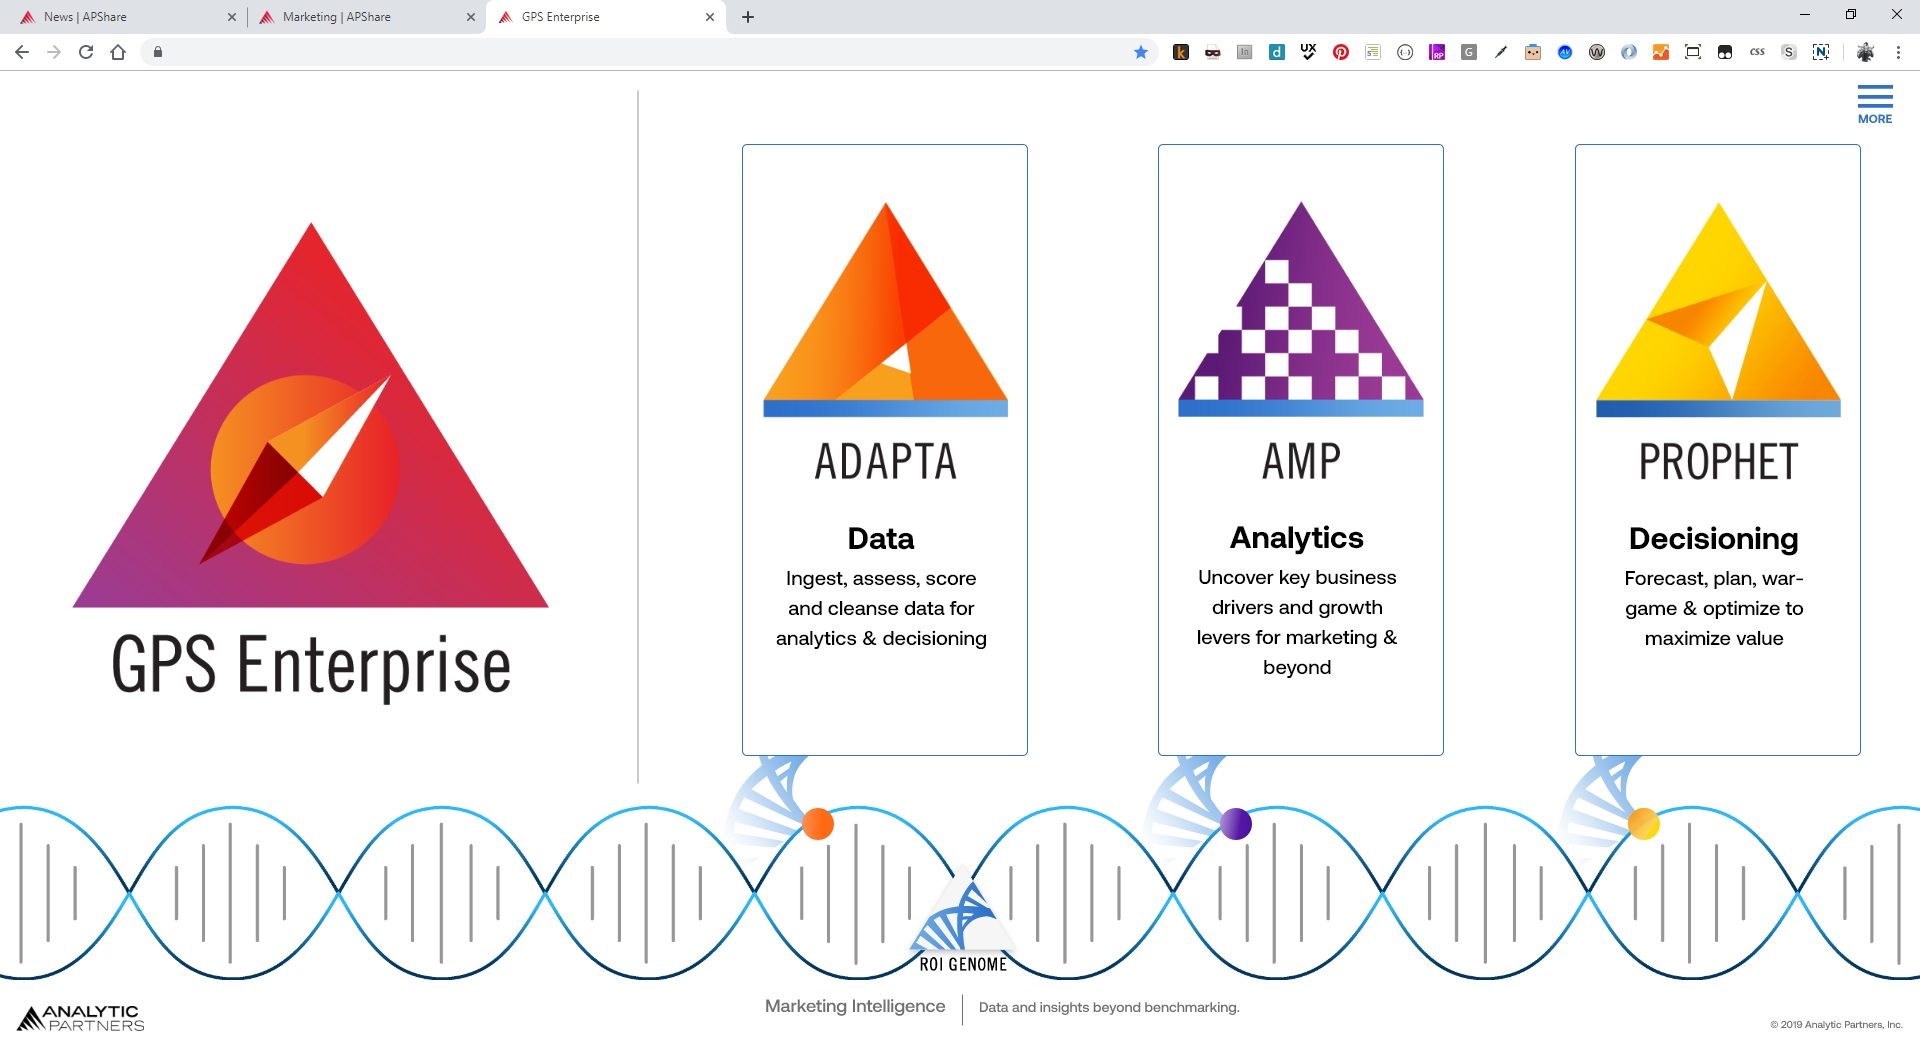View site security lock info
Screen dimensions: 1920x1038
pos(158,52)
